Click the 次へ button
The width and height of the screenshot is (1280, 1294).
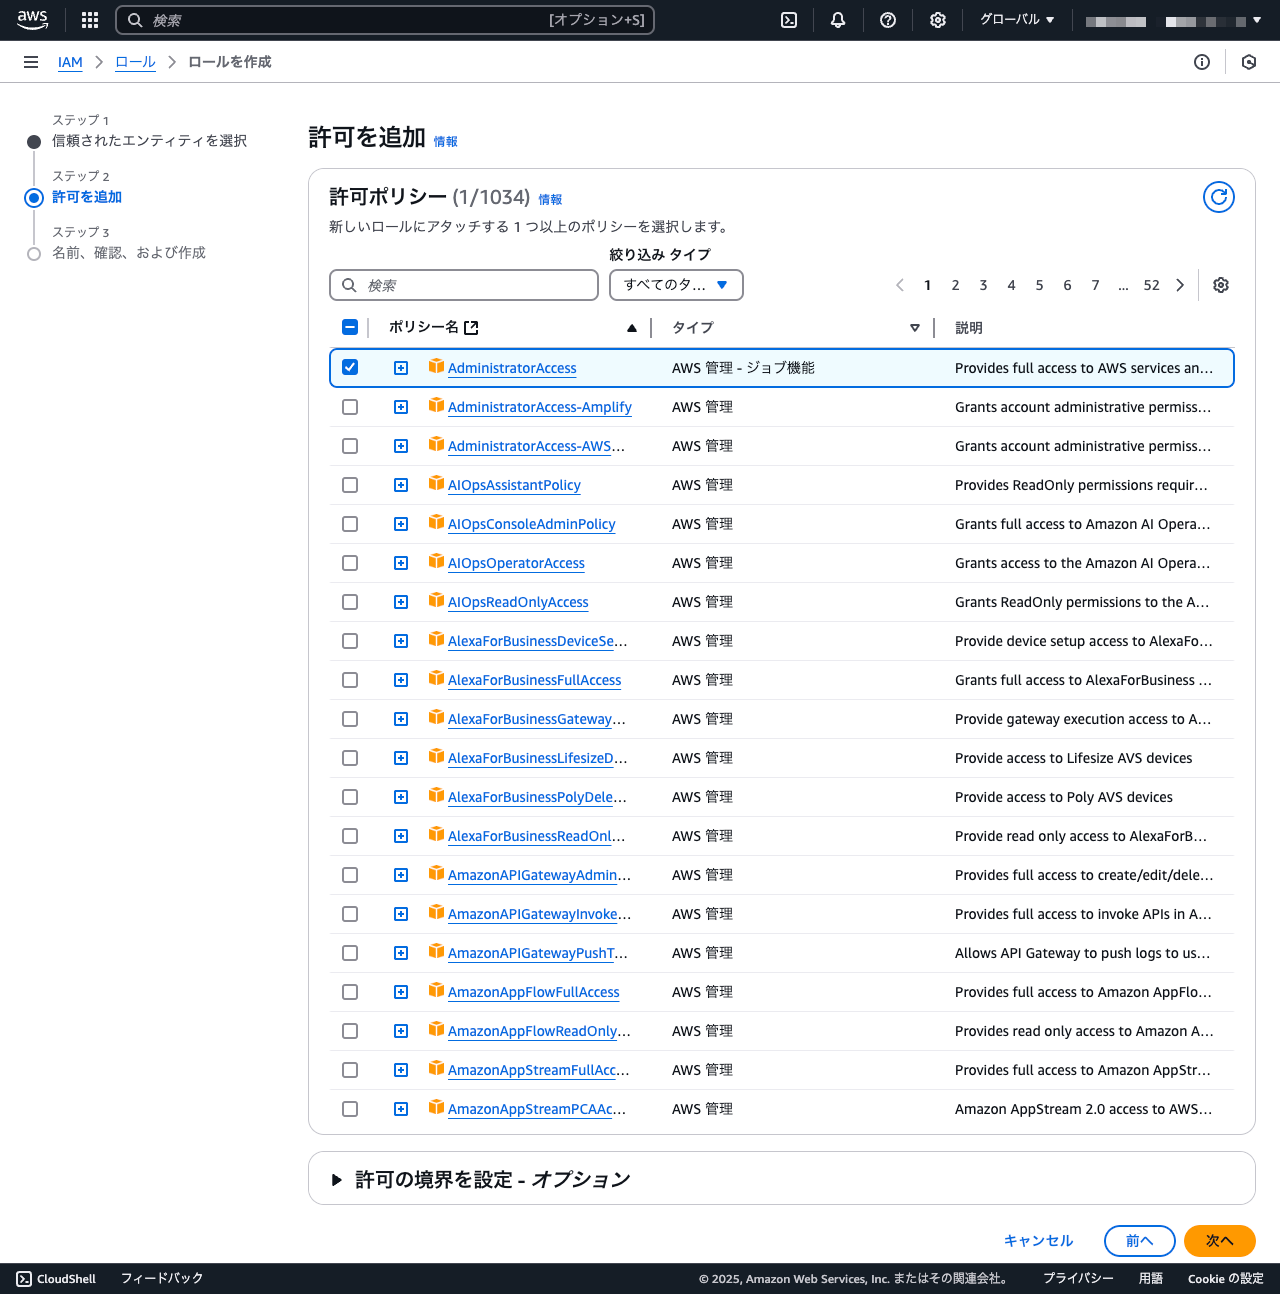click(1219, 1241)
